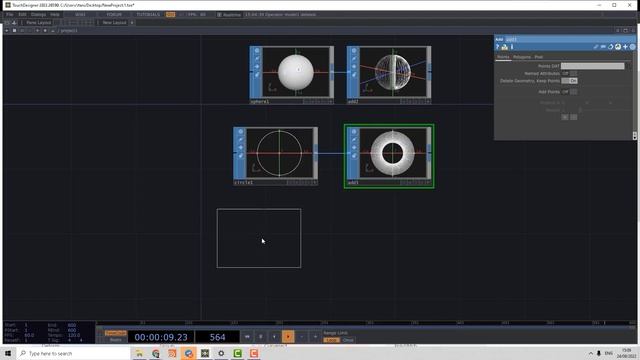Open the Help menu
Screen dimensions: 640x360
point(55,14)
